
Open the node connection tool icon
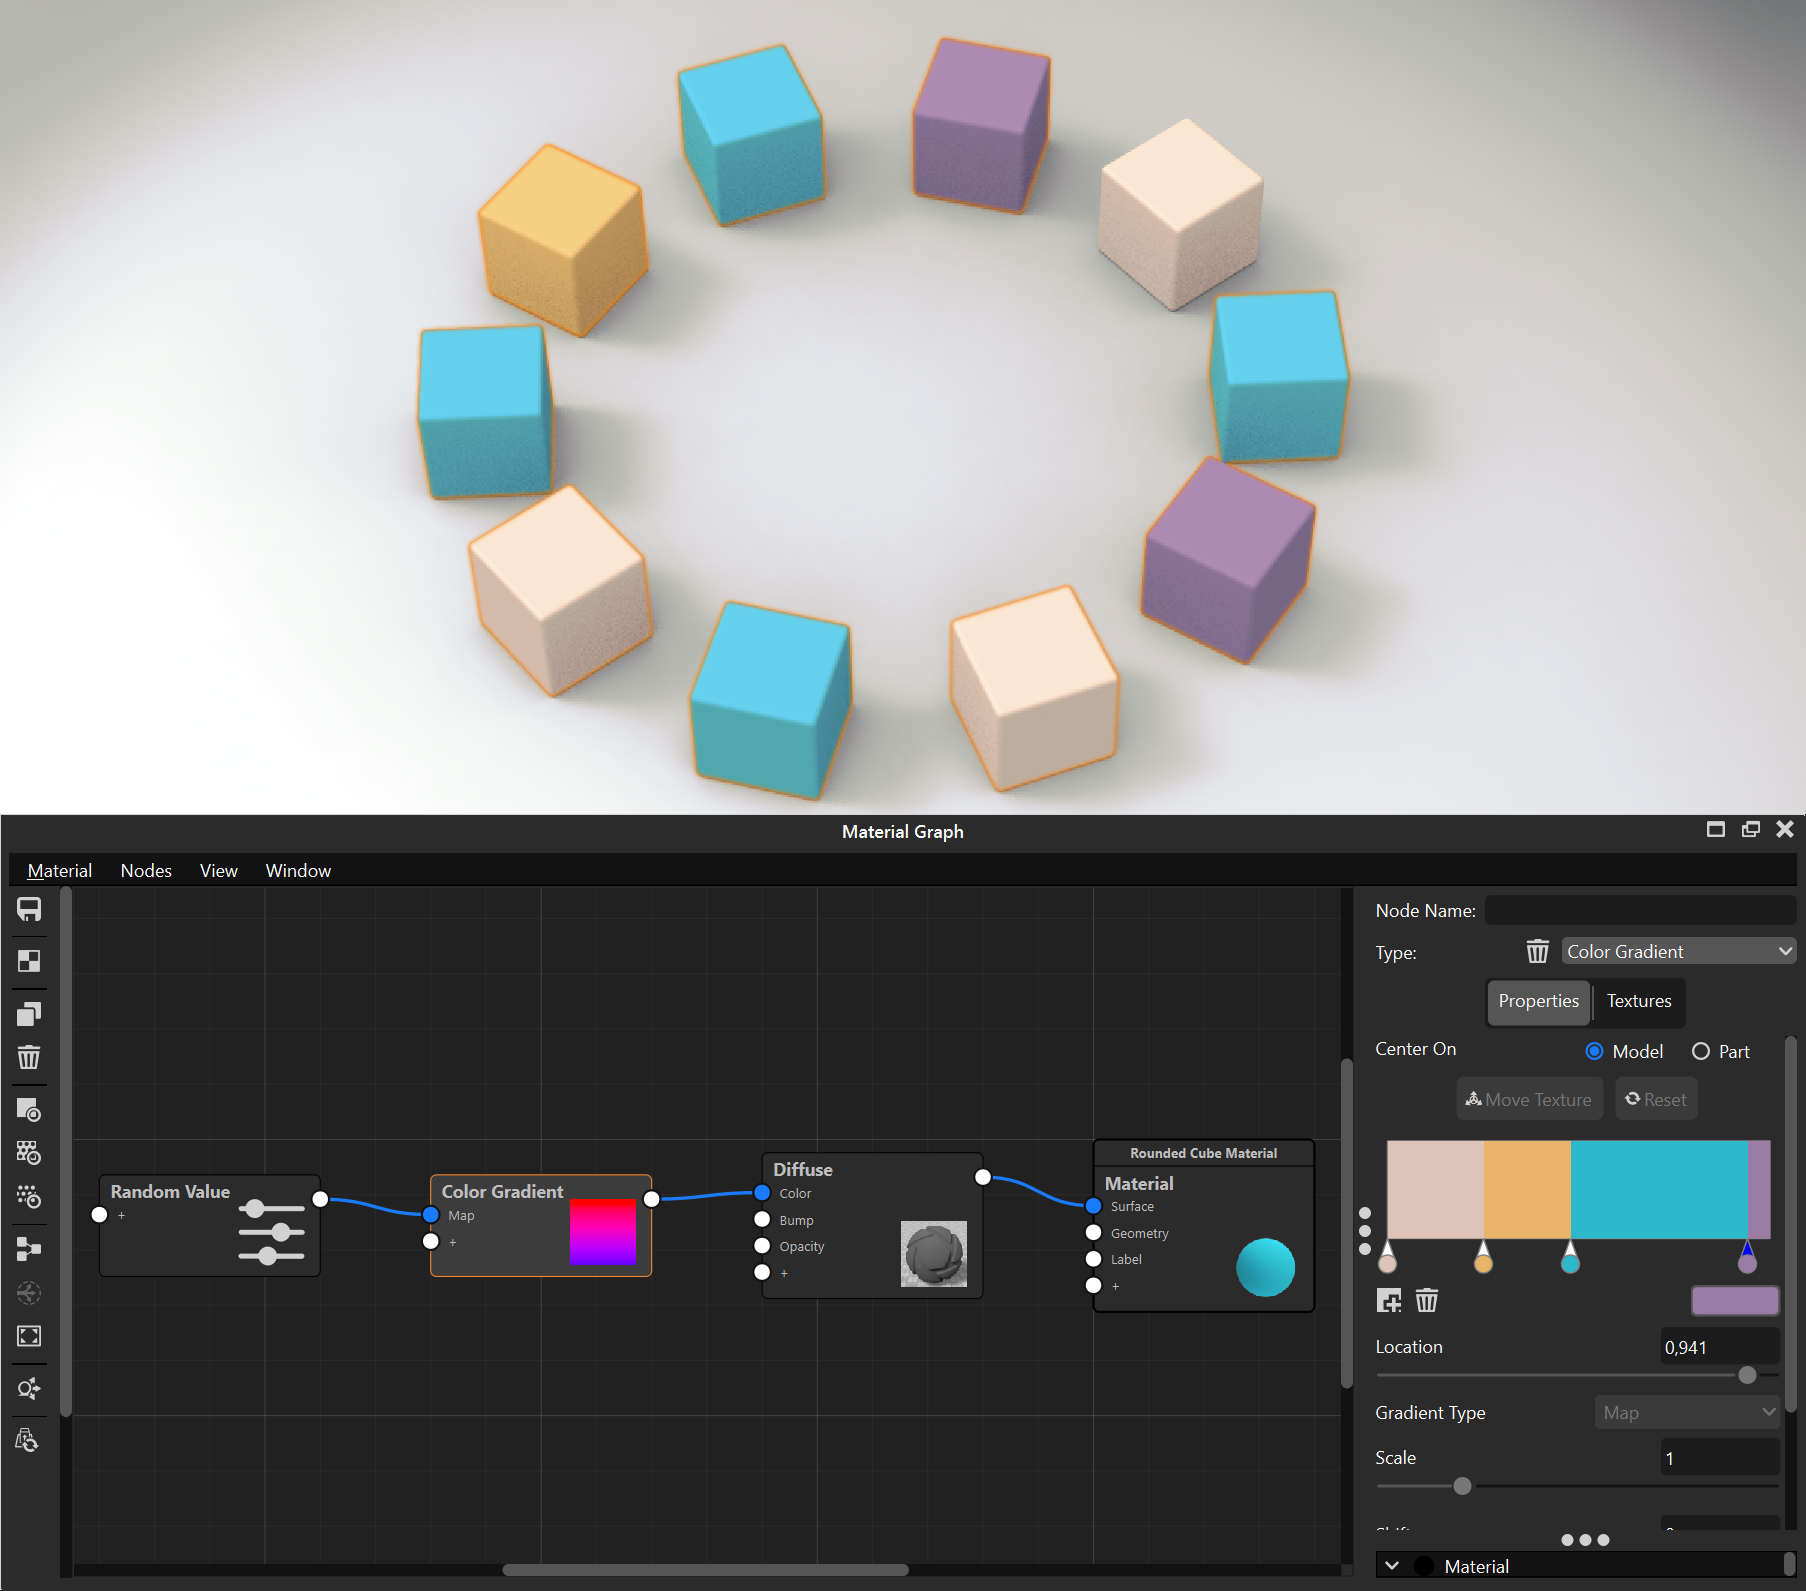28,1248
